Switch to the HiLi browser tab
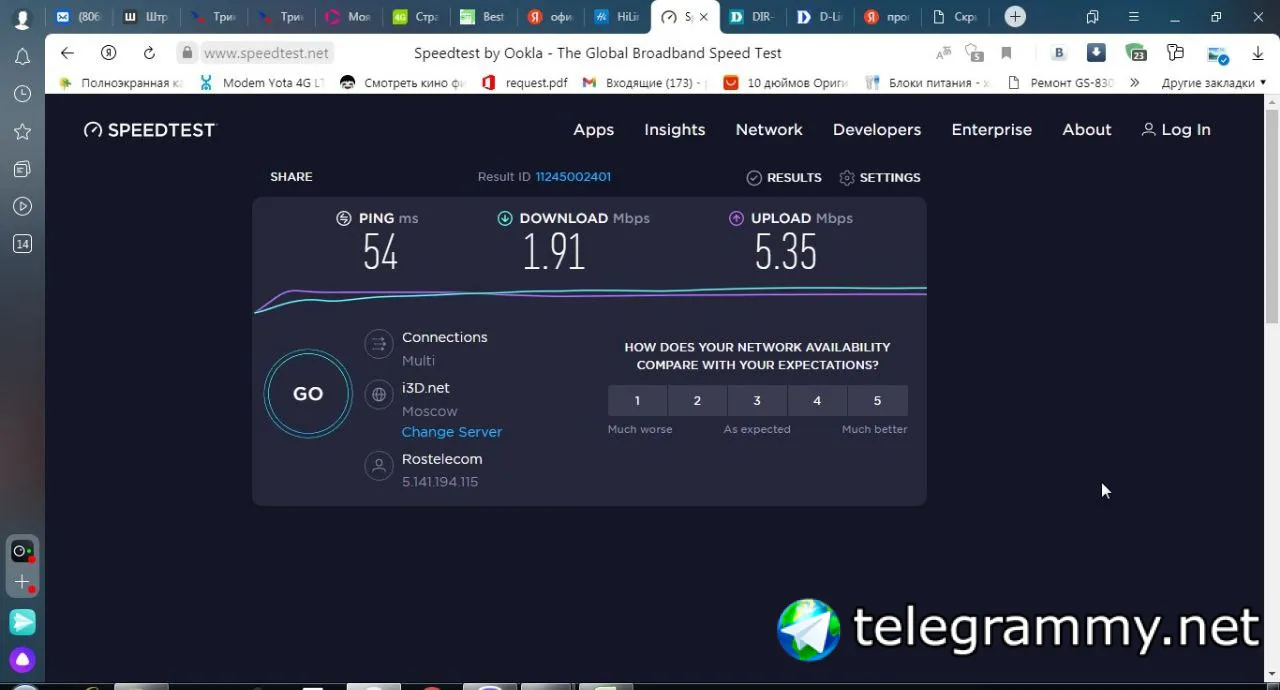 (x=616, y=17)
